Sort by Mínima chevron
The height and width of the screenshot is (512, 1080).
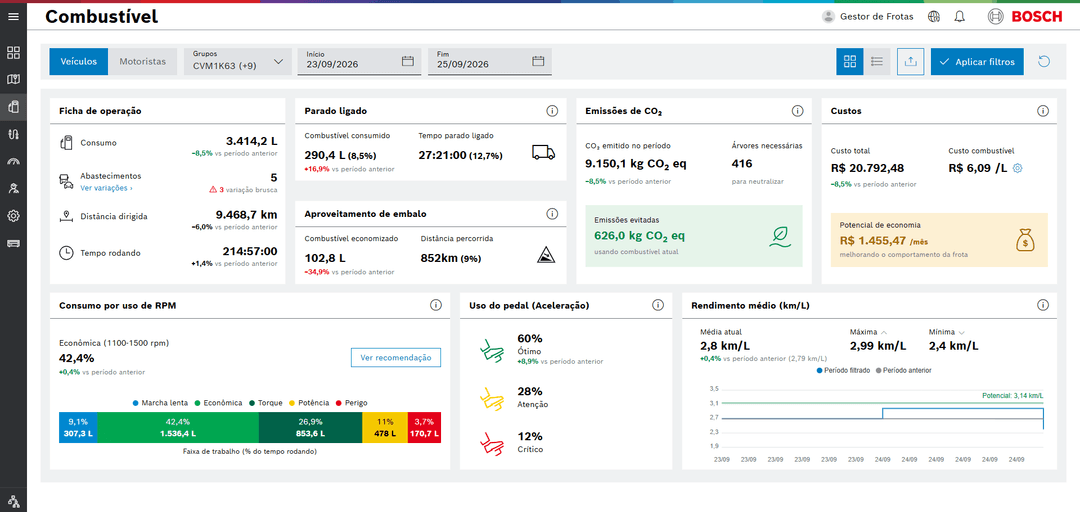click(x=962, y=331)
